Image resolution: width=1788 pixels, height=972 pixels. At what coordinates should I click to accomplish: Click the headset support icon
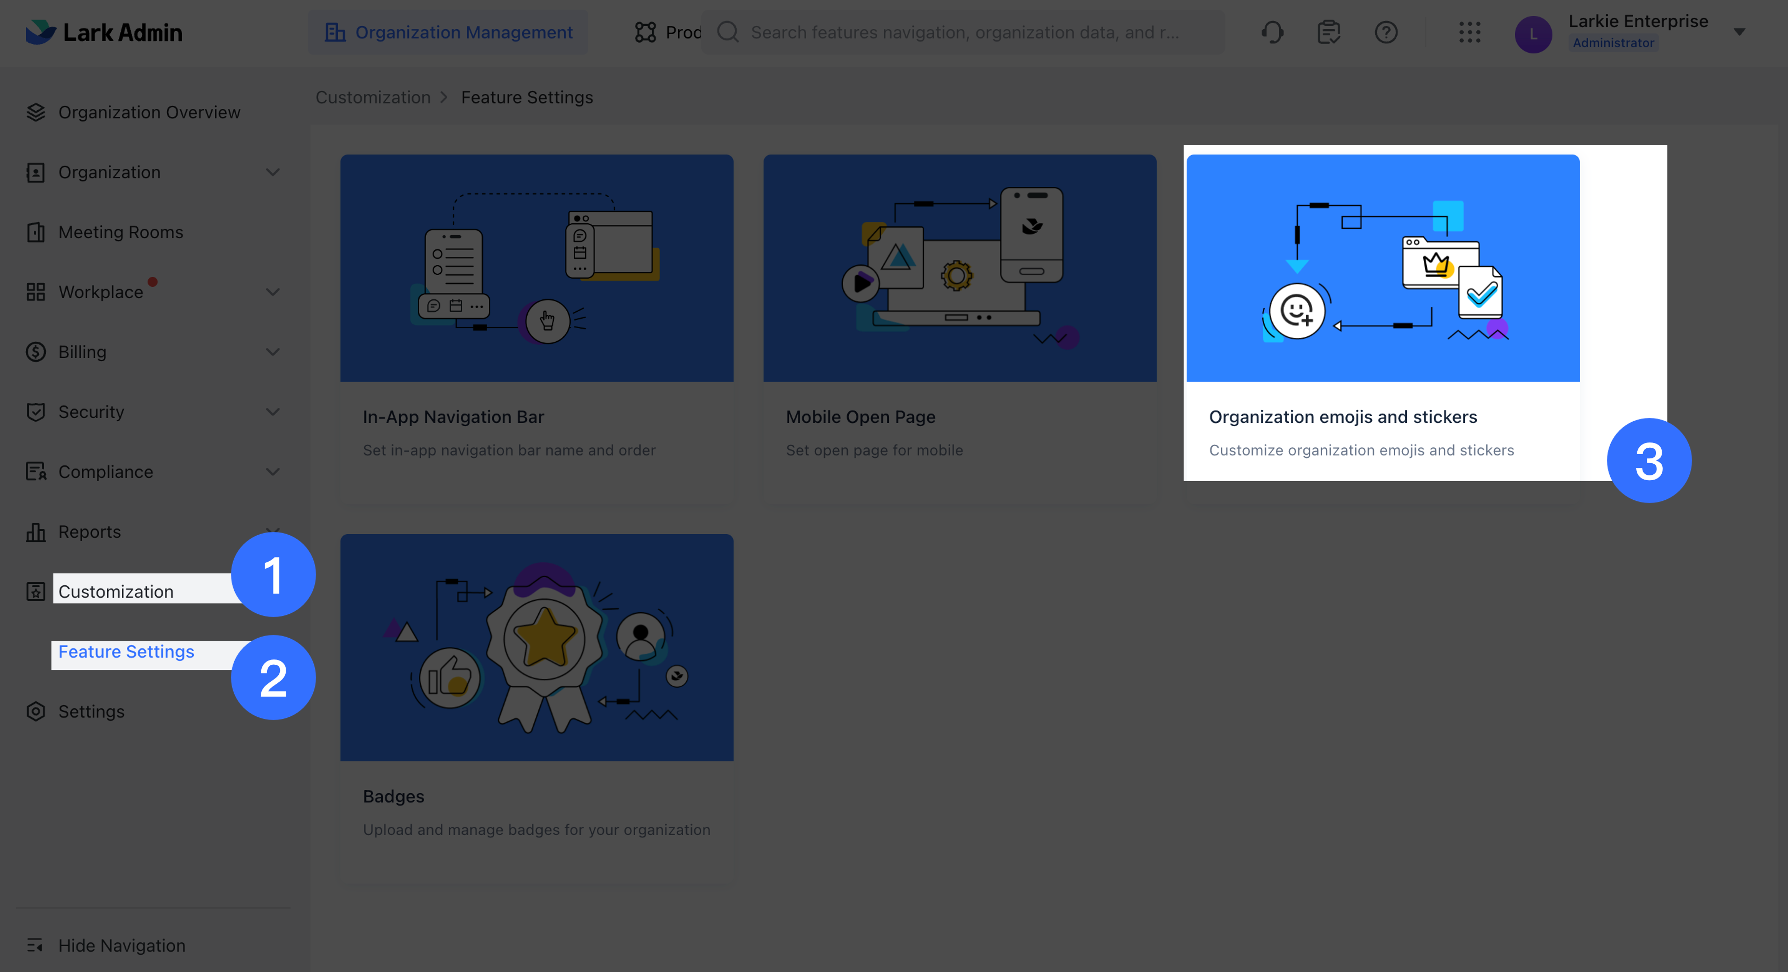(x=1272, y=32)
